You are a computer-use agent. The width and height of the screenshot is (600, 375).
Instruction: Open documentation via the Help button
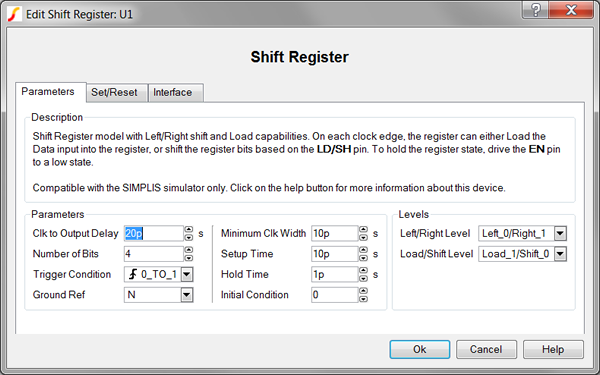pos(553,349)
